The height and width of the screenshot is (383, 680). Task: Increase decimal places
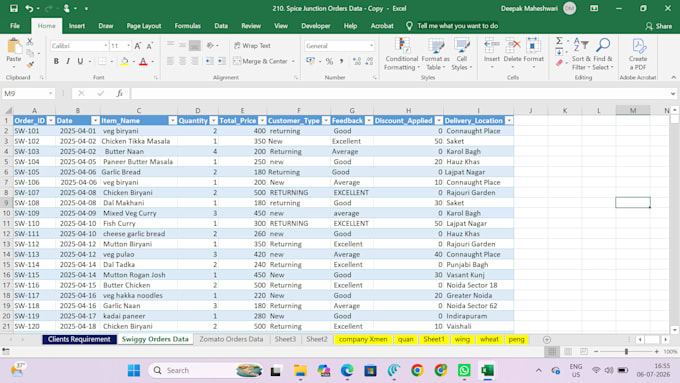(x=357, y=61)
